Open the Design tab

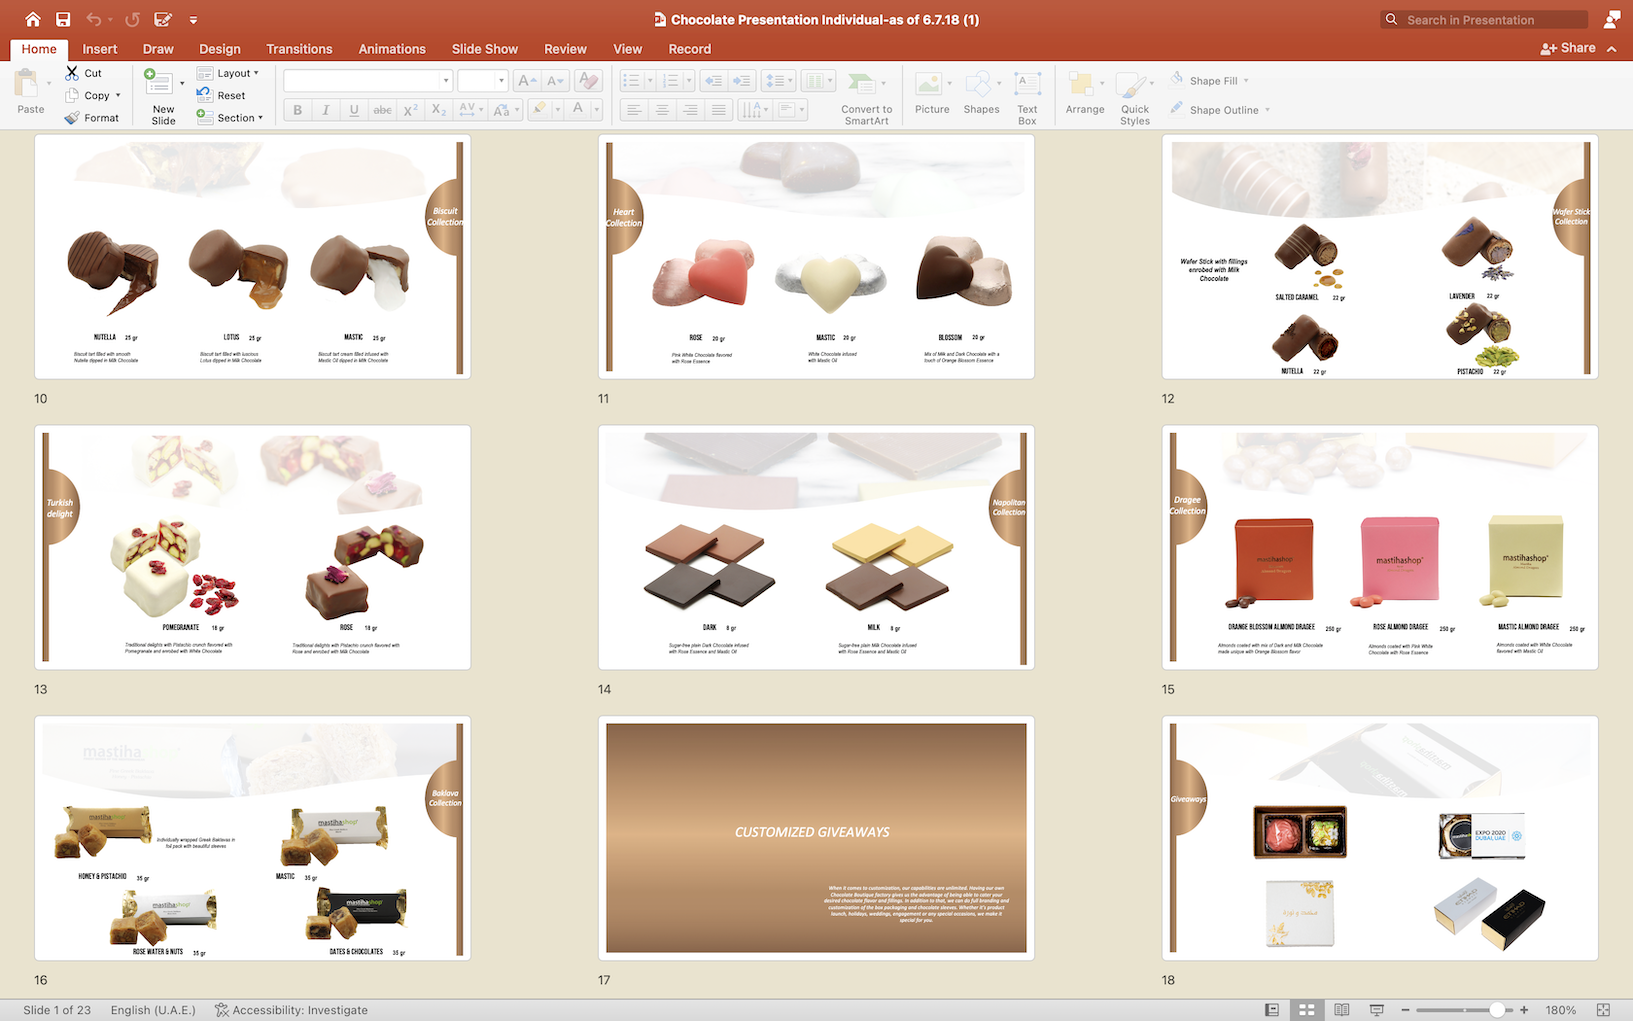point(220,49)
